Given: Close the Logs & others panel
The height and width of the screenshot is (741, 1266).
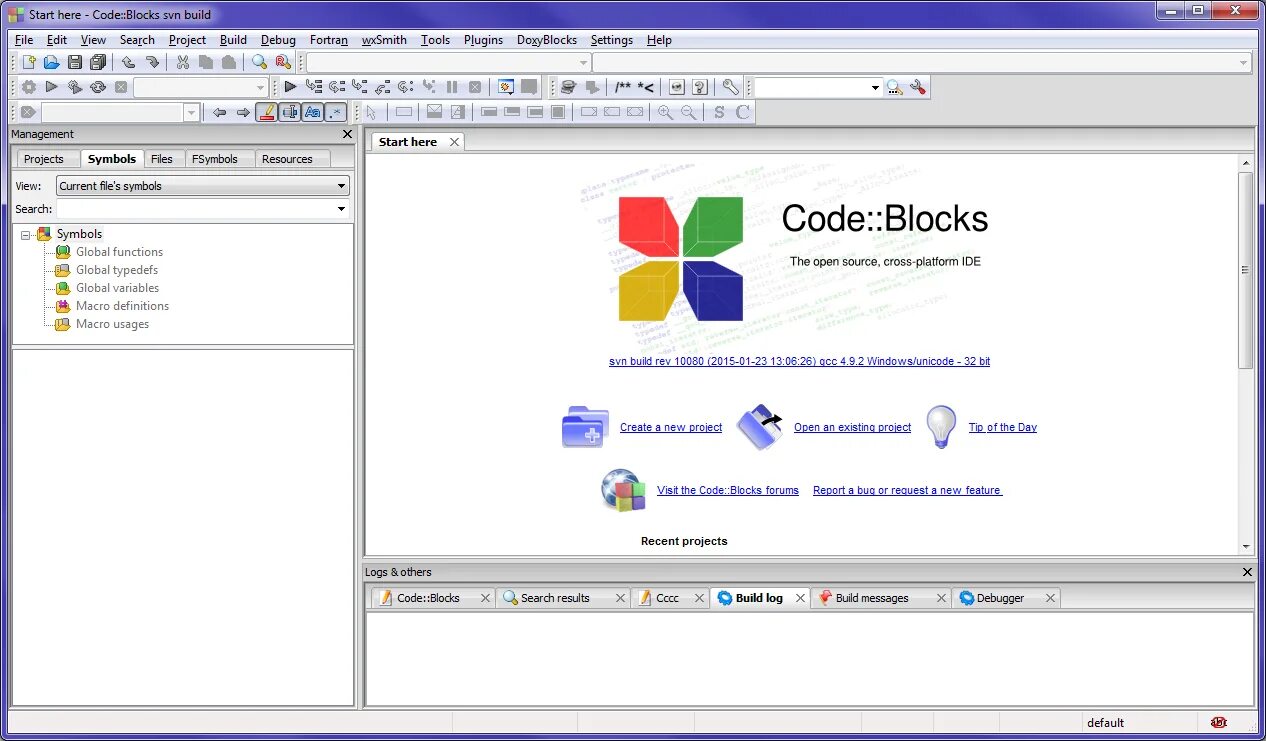Looking at the screenshot, I should pyautogui.click(x=1247, y=572).
